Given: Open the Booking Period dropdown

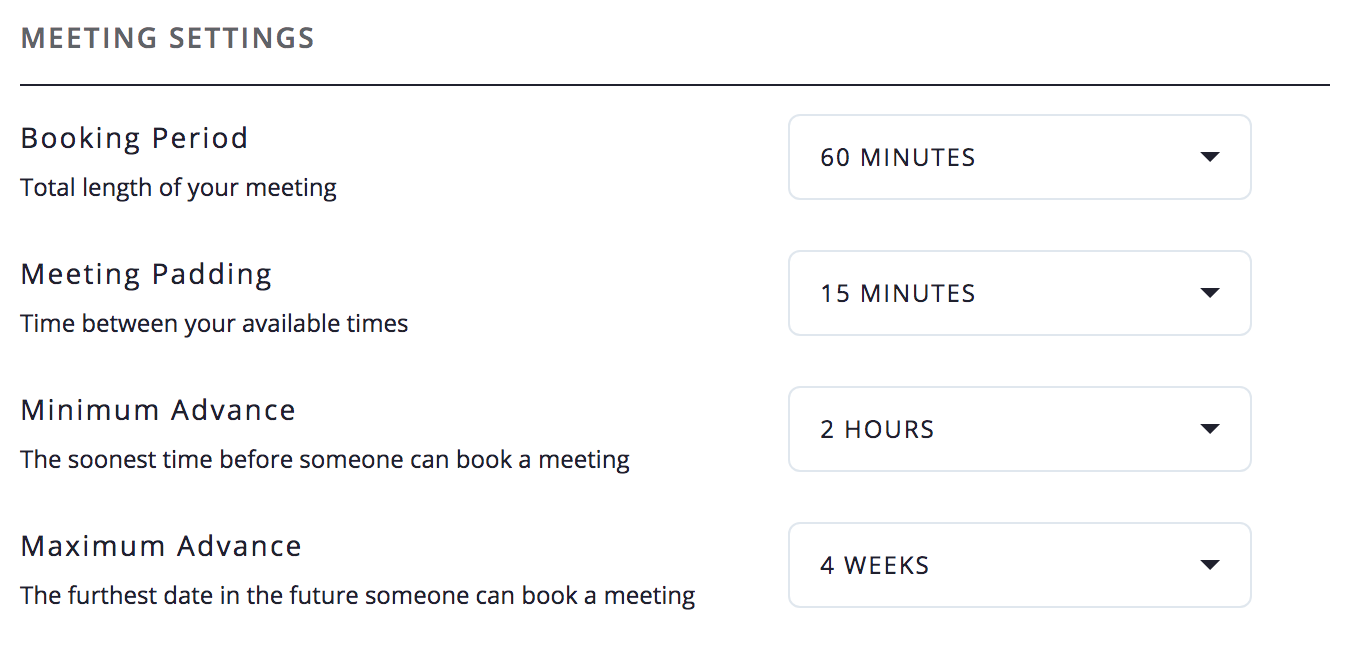Looking at the screenshot, I should coord(1019,157).
